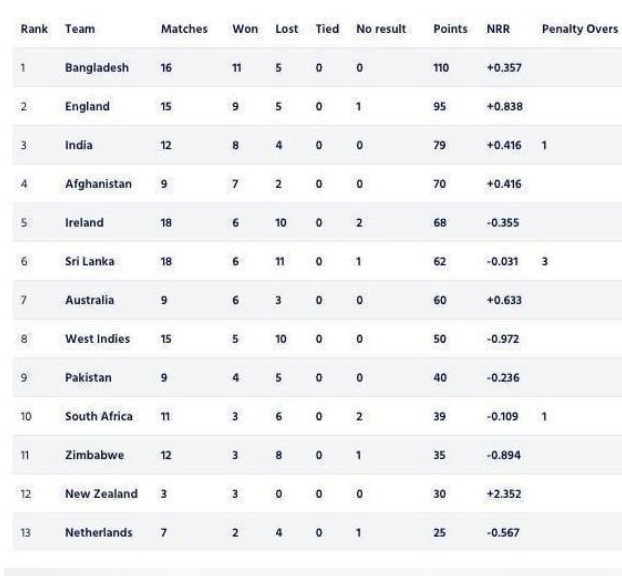622x576 pixels.
Task: Open the West Indies team link
Action: point(95,339)
